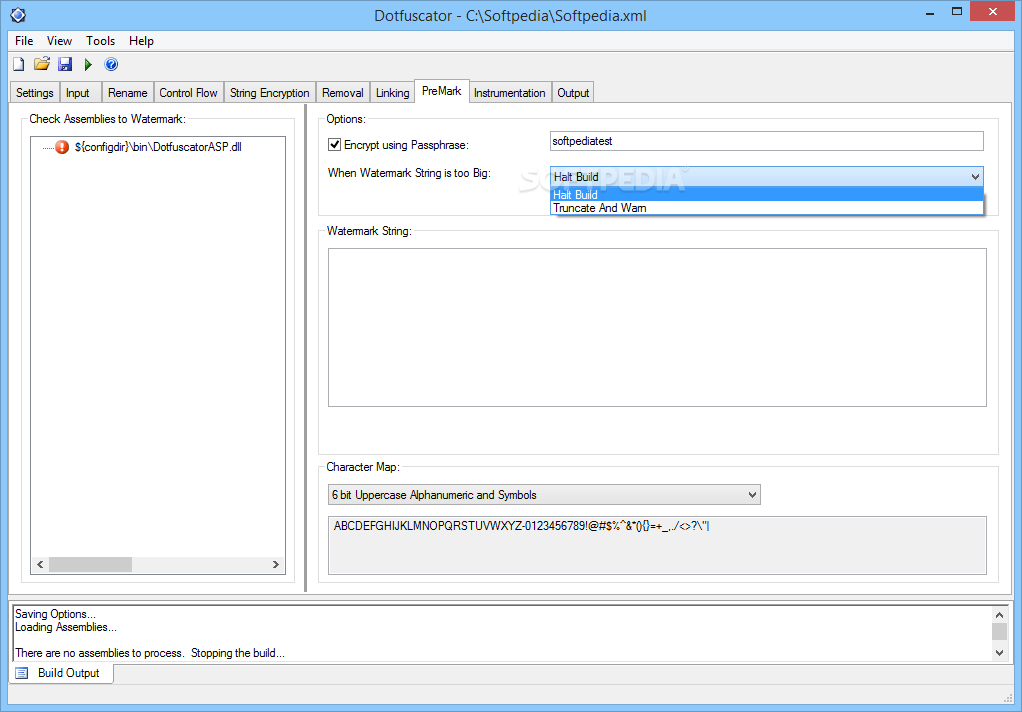Switch to the Instrumentation tab

509,91
